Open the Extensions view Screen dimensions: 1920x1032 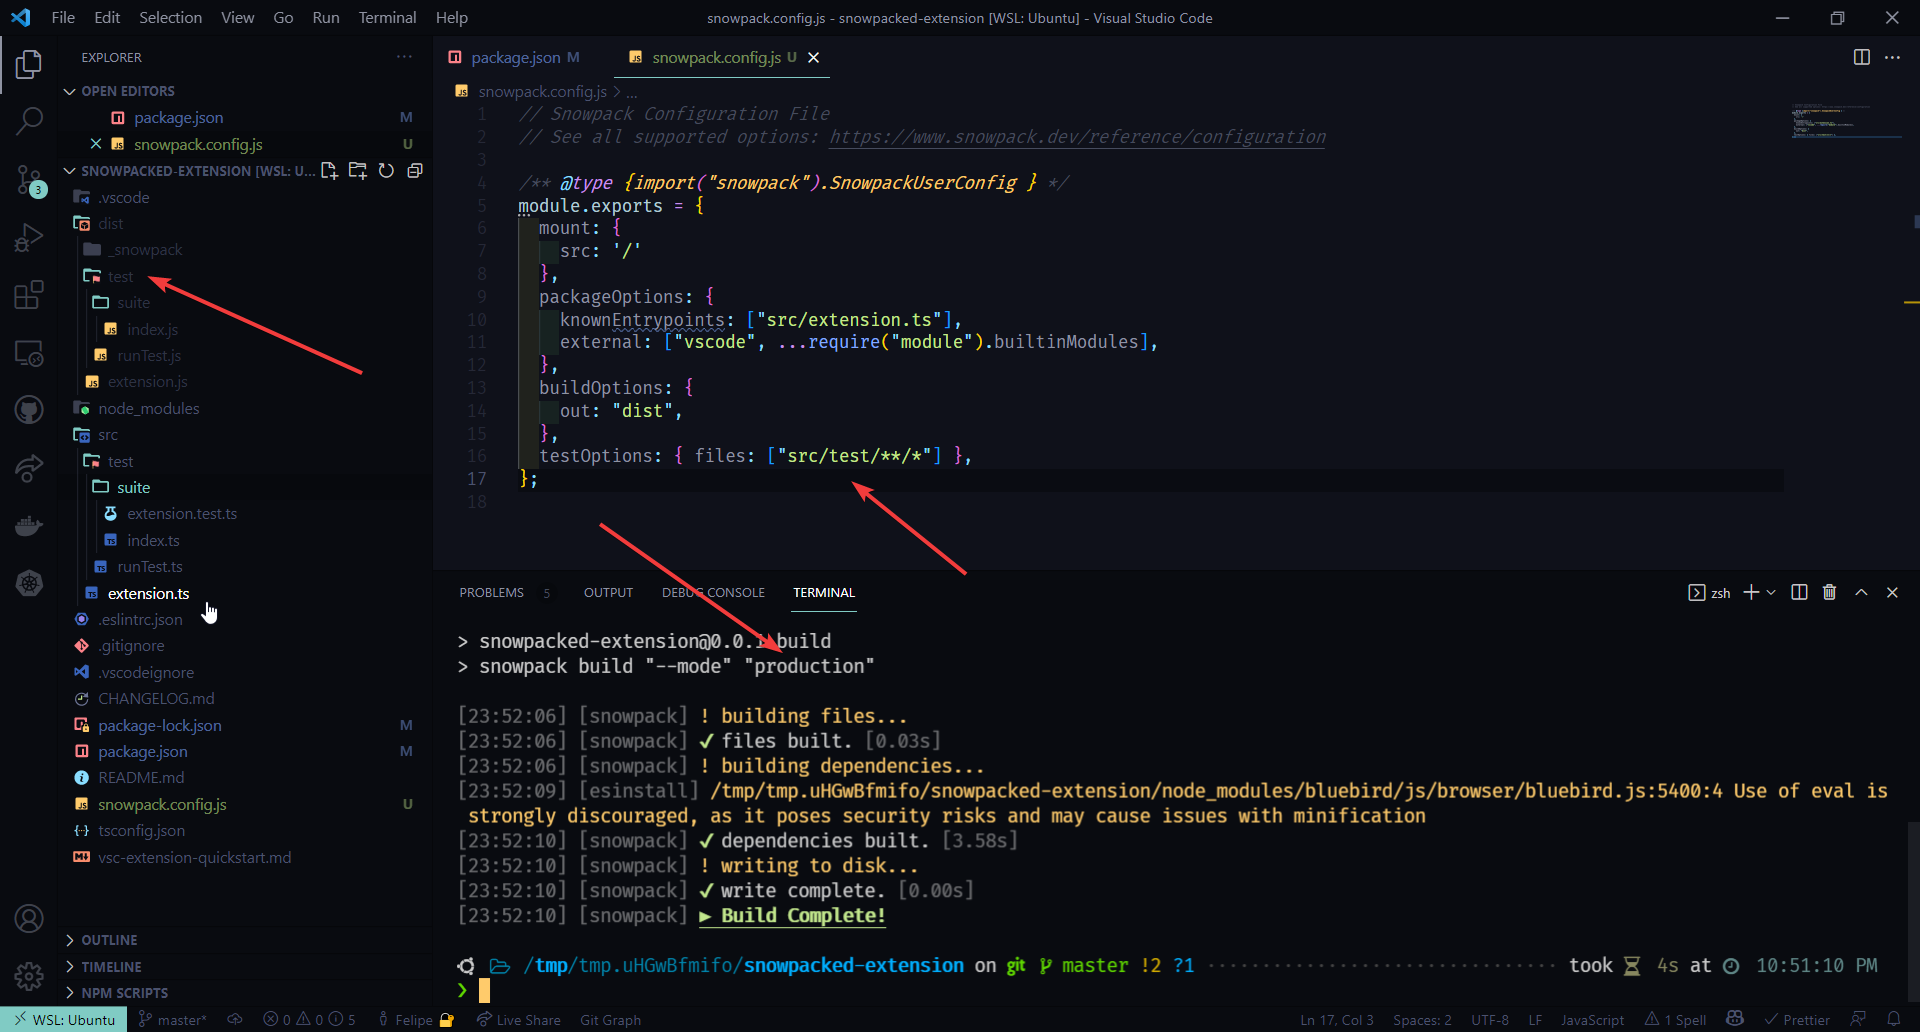(29, 295)
